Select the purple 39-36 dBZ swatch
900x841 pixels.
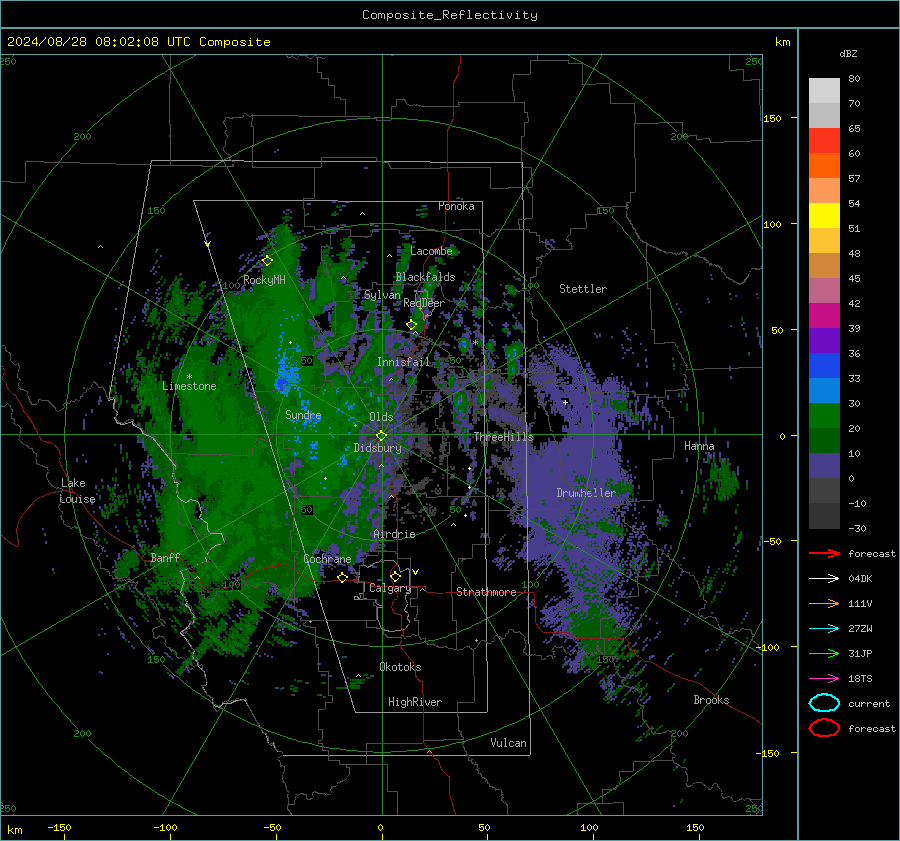click(824, 340)
